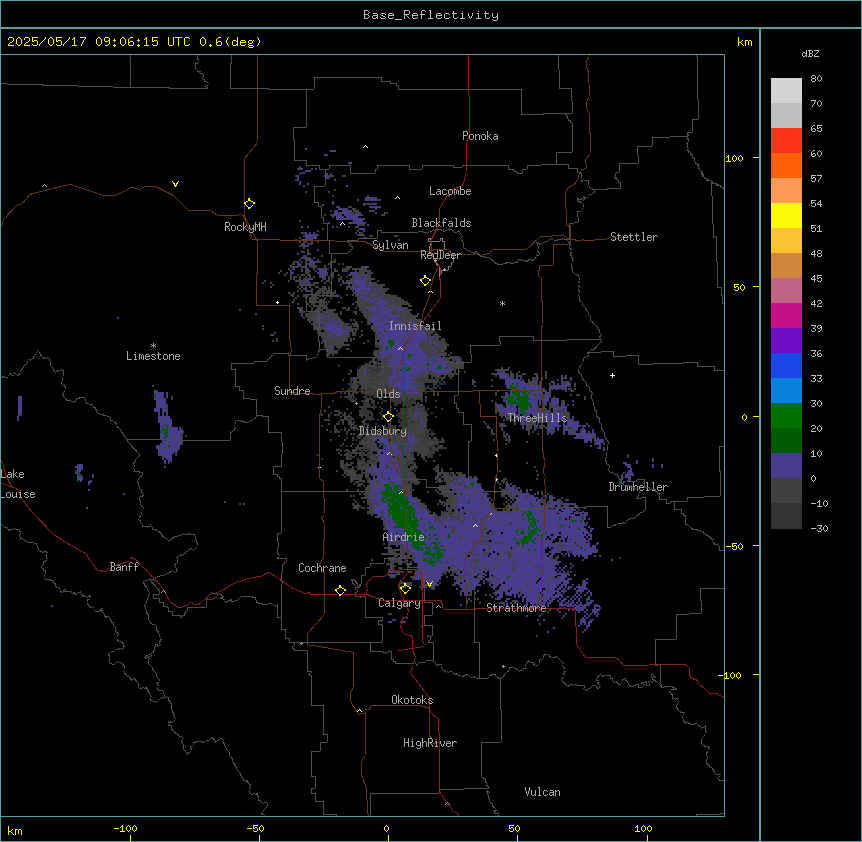The height and width of the screenshot is (842, 862).
Task: Click the Stettler label
Action: point(634,237)
